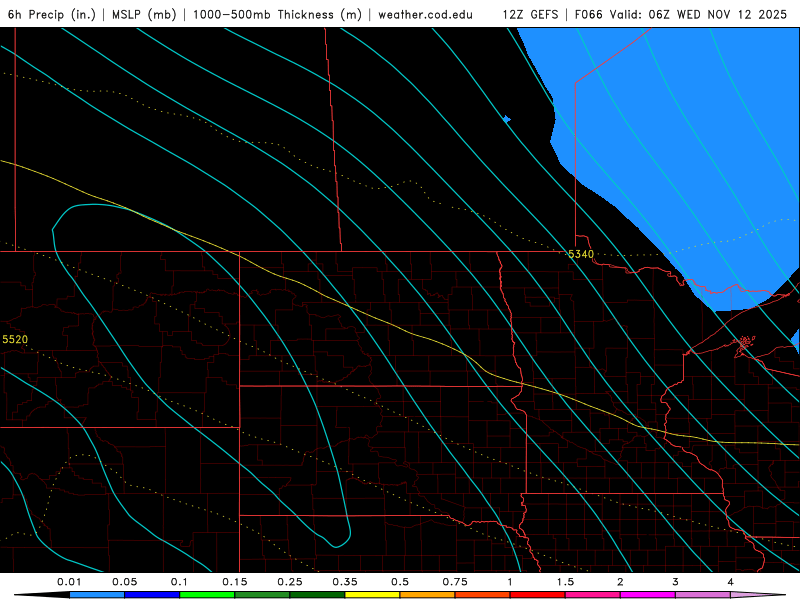
Task: Click the small blue precipitation speck on the map
Action: 506,119
